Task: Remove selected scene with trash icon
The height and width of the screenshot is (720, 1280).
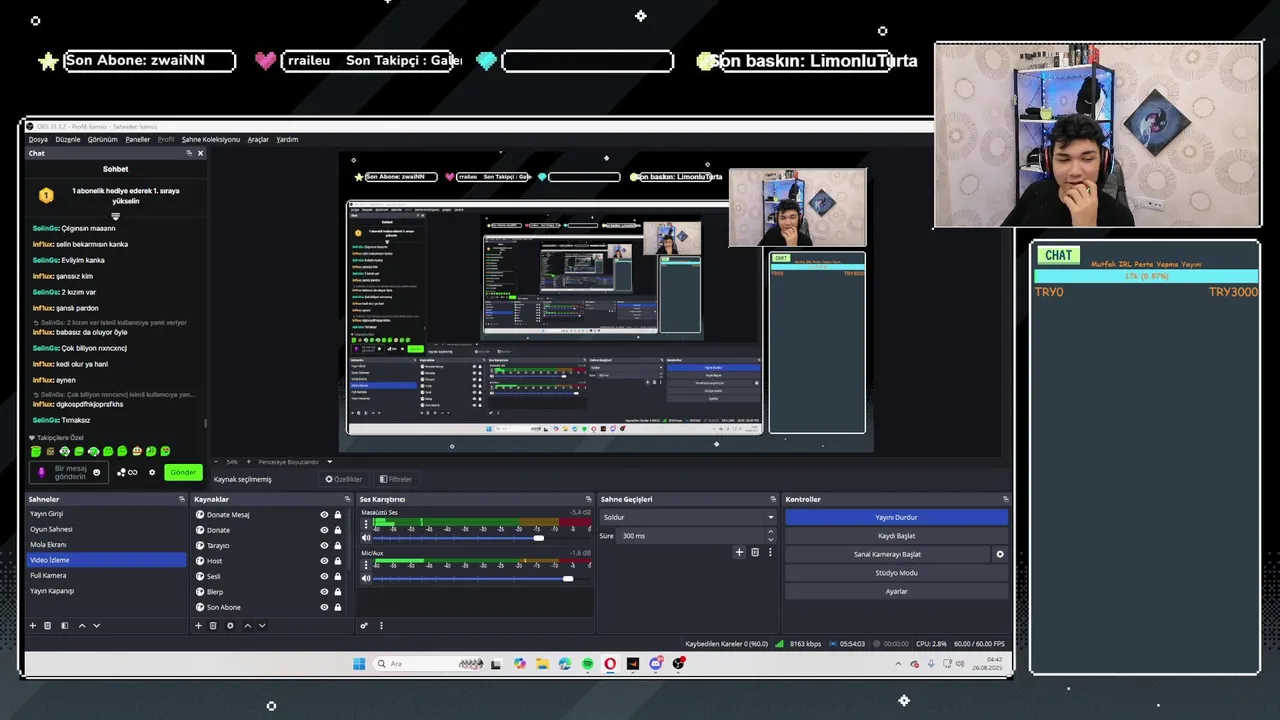Action: [47, 626]
